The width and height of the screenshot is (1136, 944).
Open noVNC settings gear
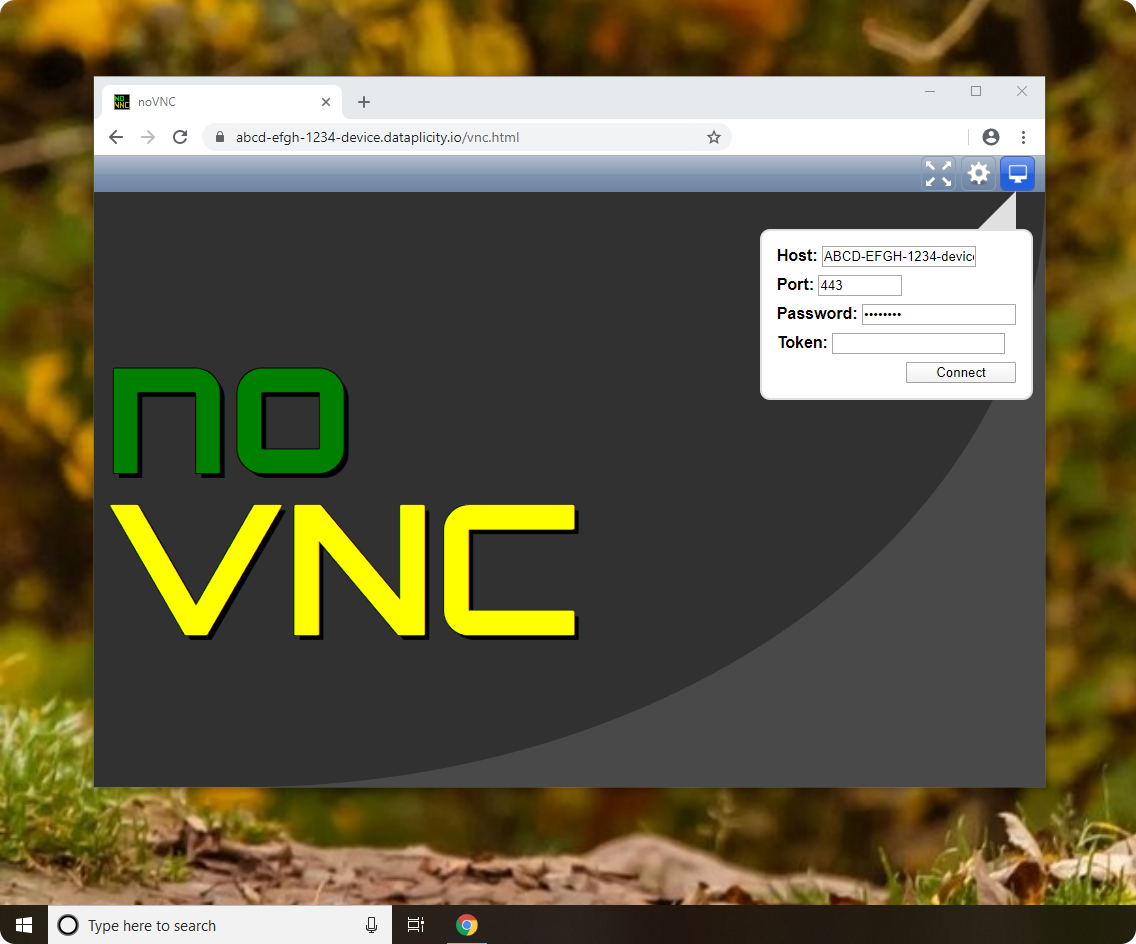(978, 174)
